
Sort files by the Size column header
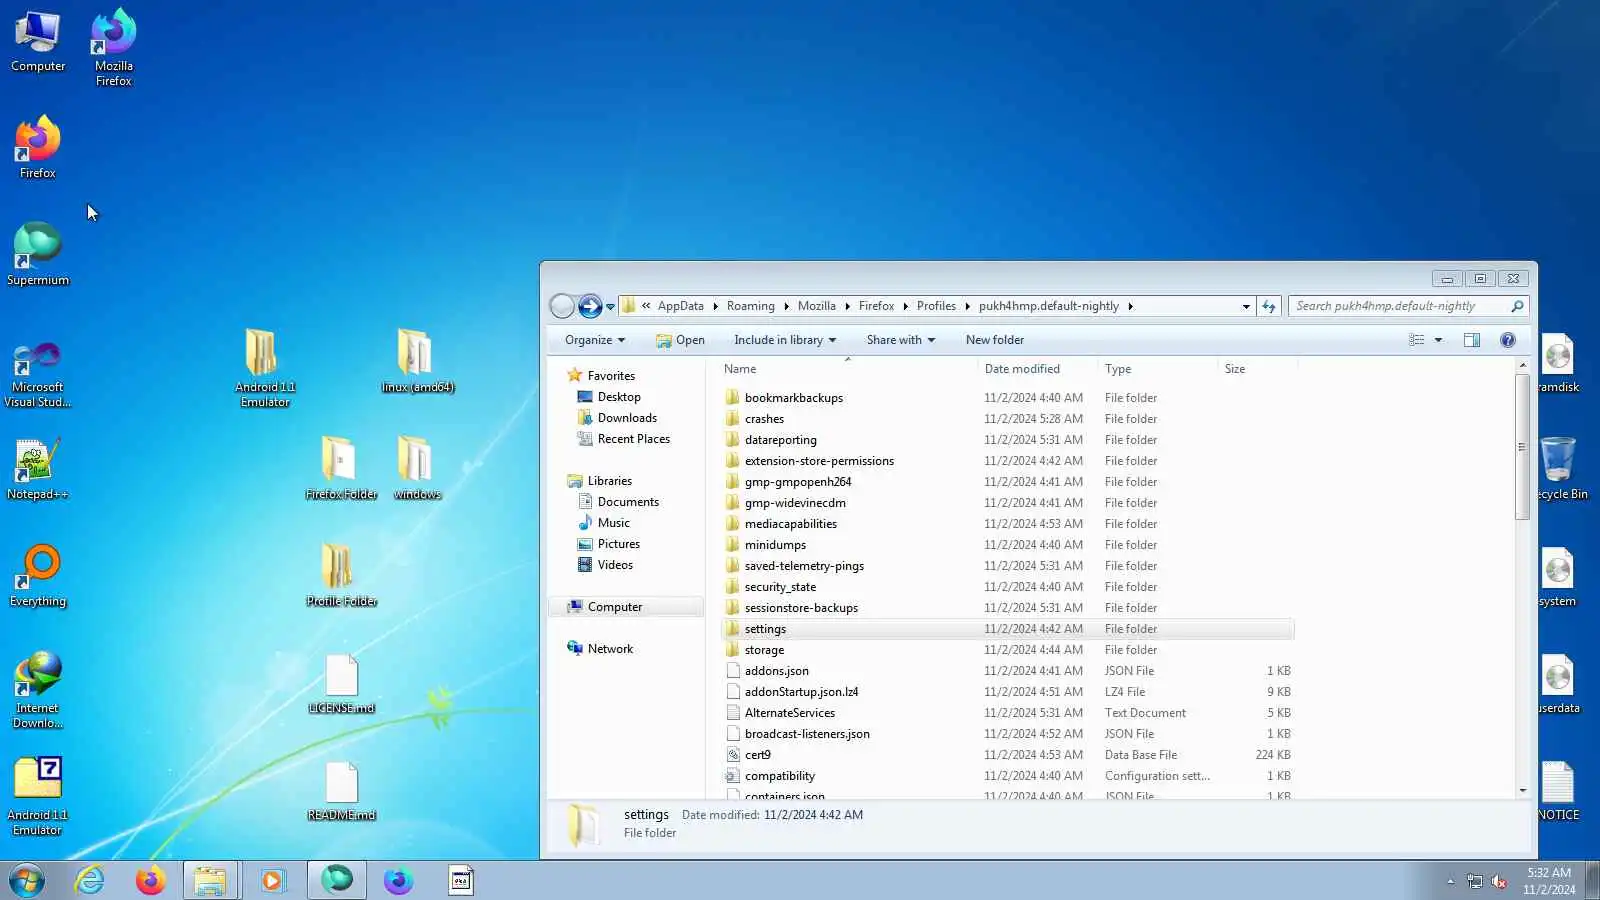1257,369
